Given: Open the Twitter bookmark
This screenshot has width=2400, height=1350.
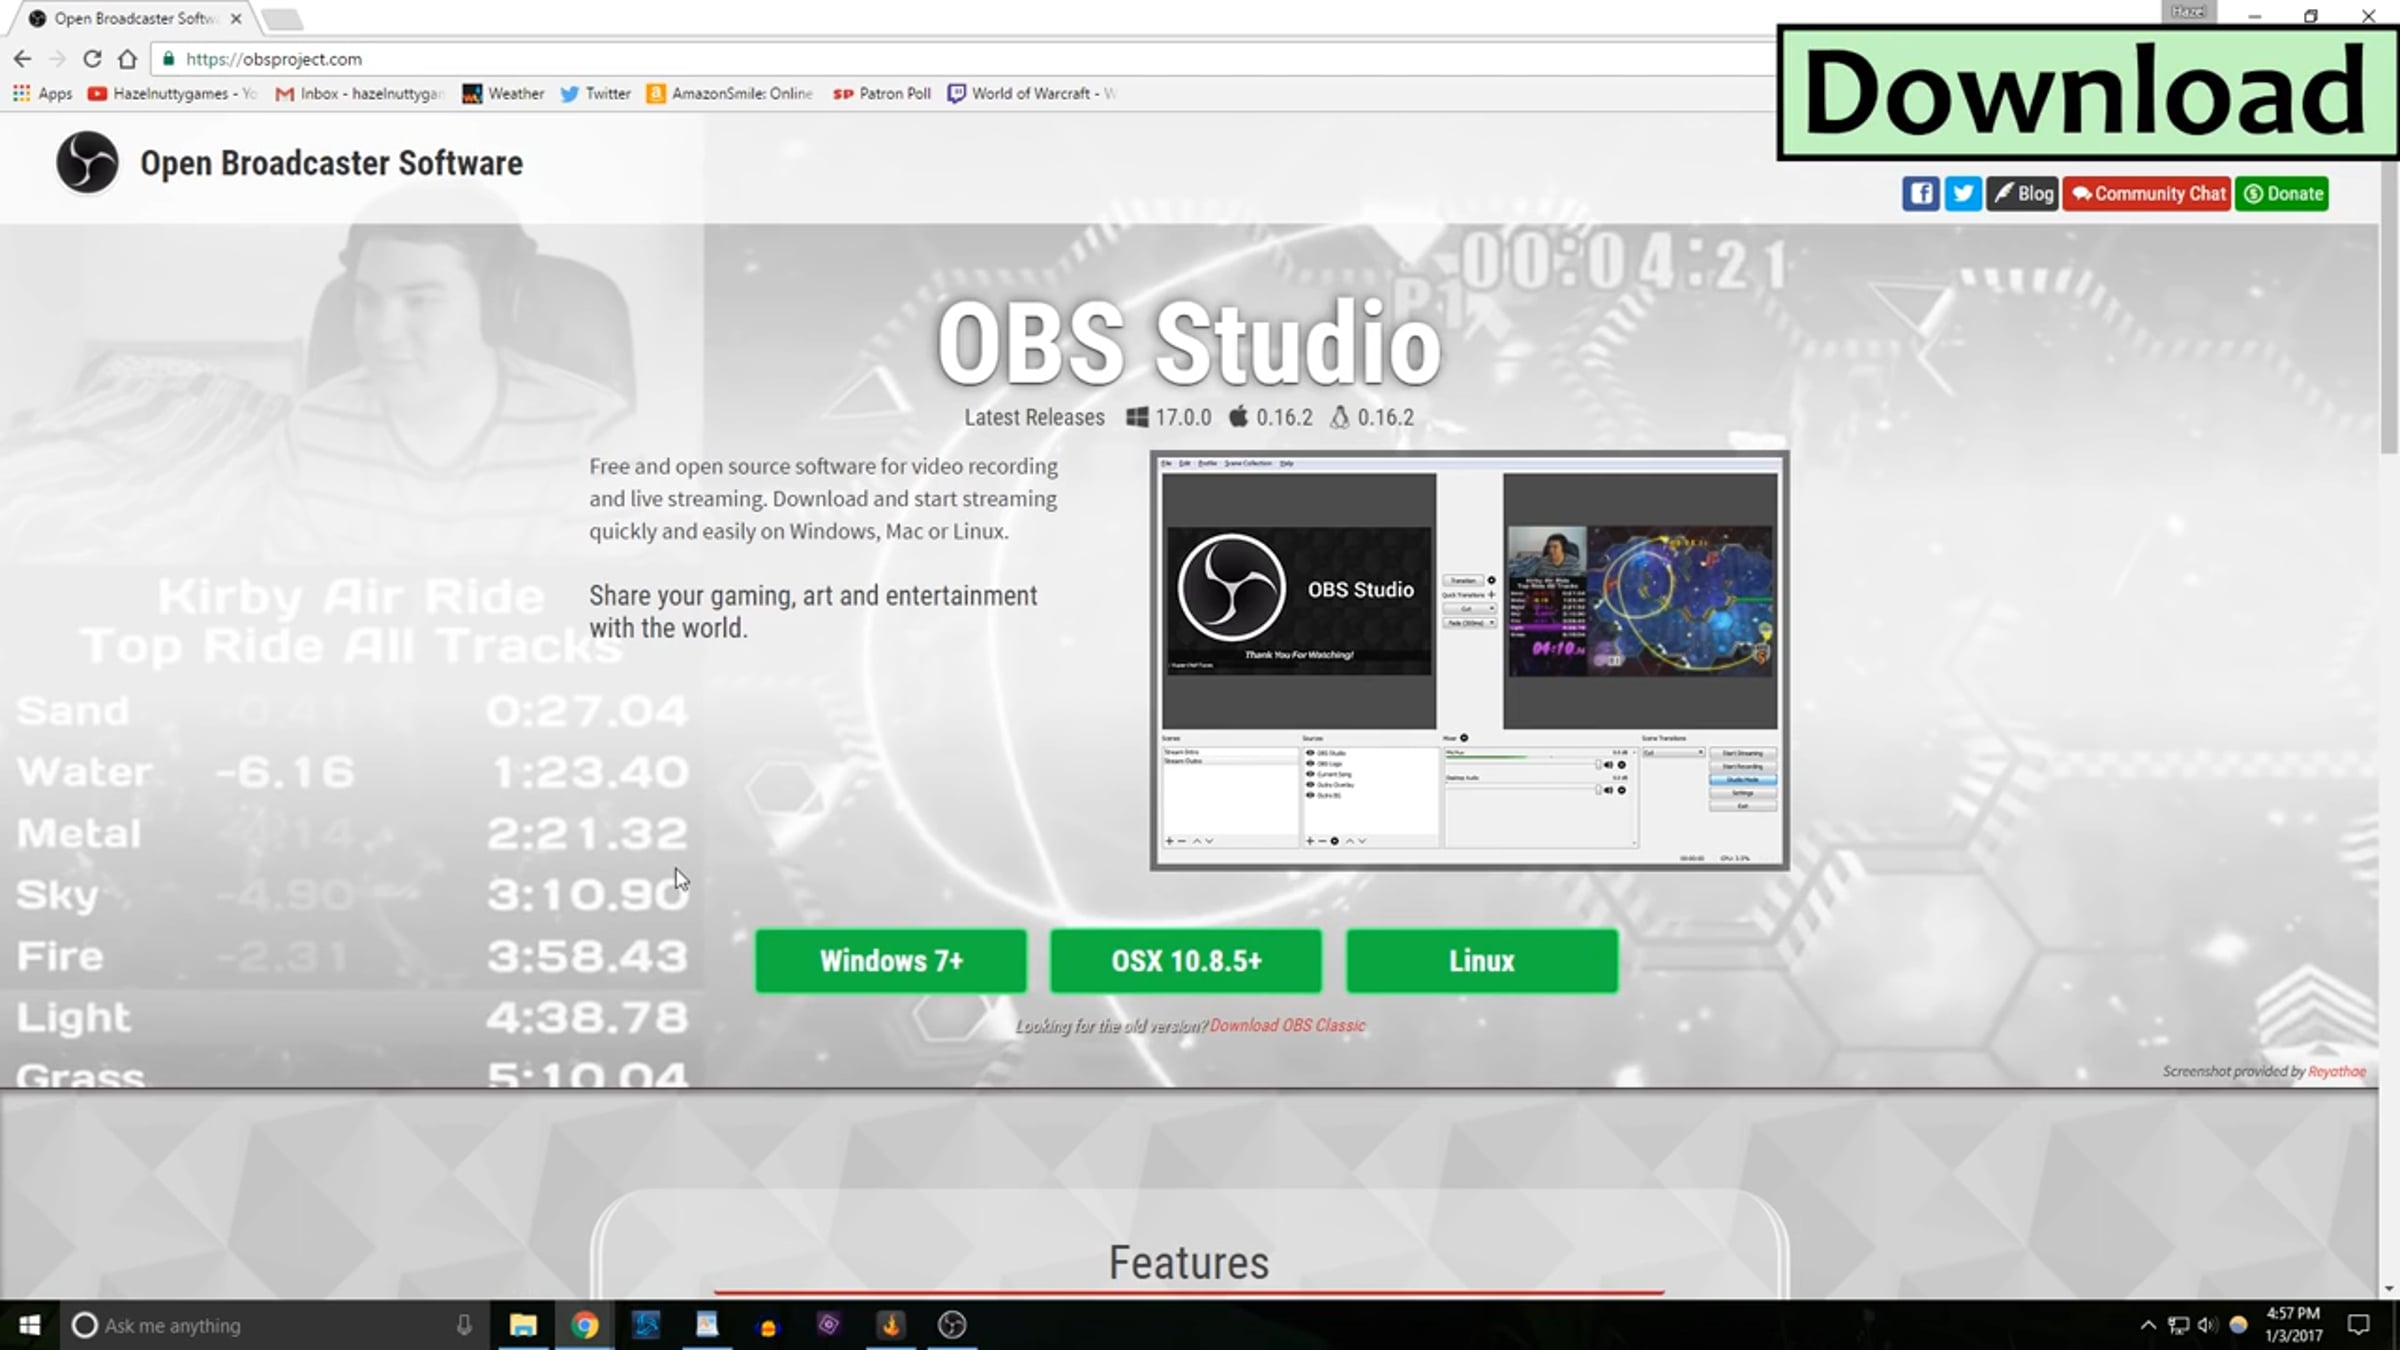Looking at the screenshot, I should click(595, 93).
